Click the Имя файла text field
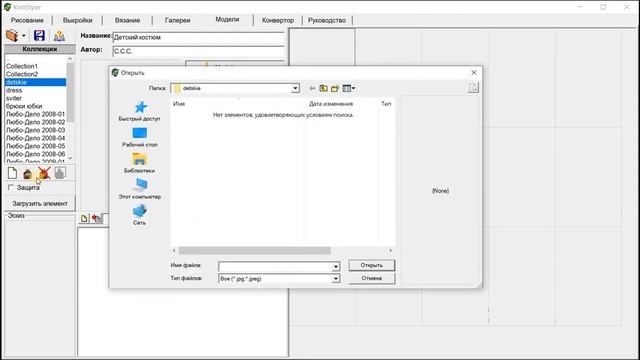The image size is (640, 360). [276, 267]
